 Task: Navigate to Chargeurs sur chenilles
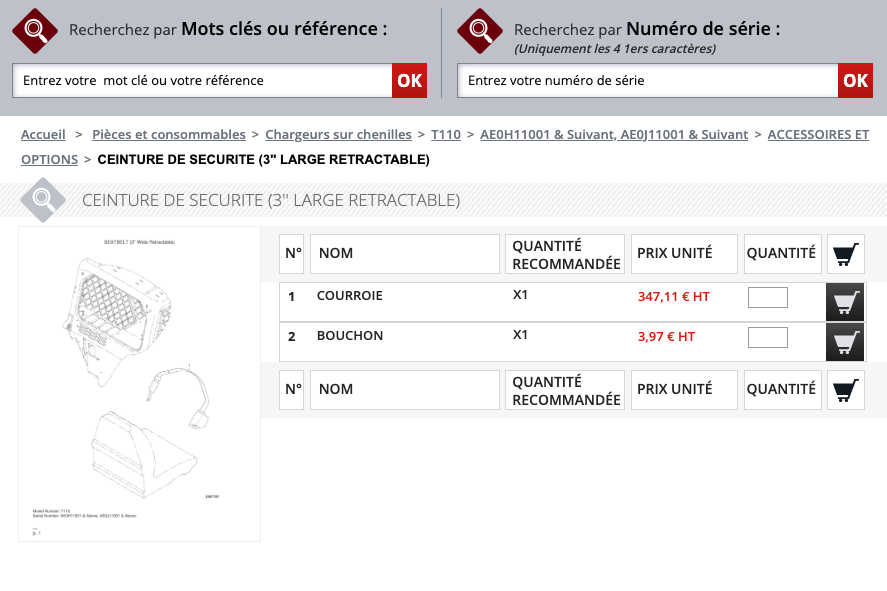pyautogui.click(x=338, y=134)
